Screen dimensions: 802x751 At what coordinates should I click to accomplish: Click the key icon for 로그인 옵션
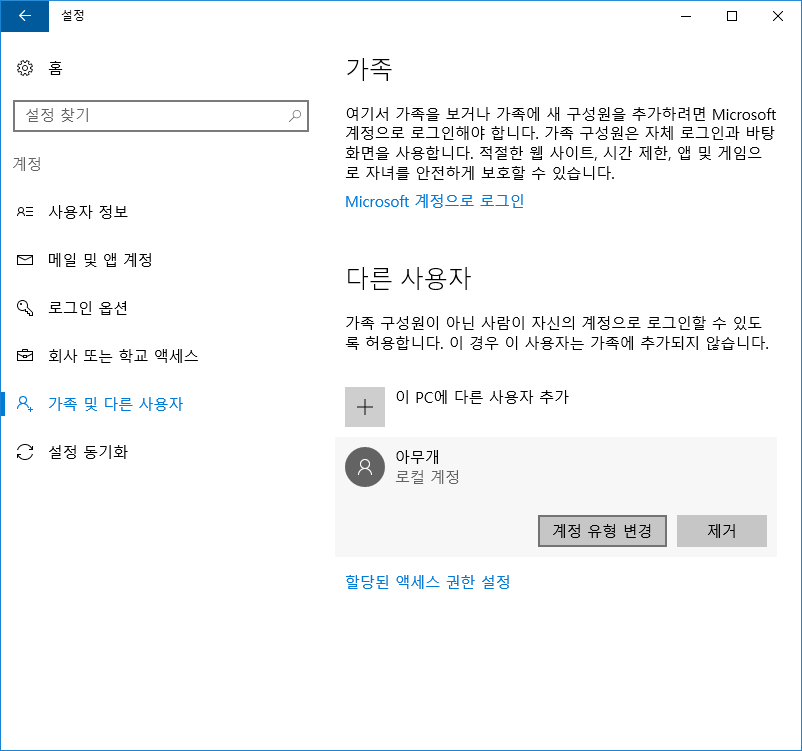pos(25,307)
